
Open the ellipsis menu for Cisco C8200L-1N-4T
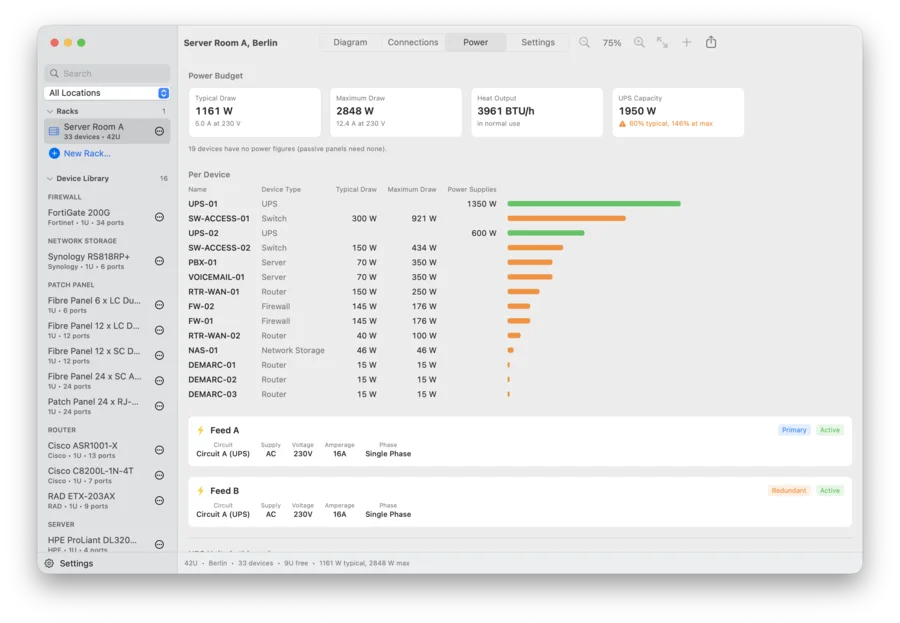[160, 475]
